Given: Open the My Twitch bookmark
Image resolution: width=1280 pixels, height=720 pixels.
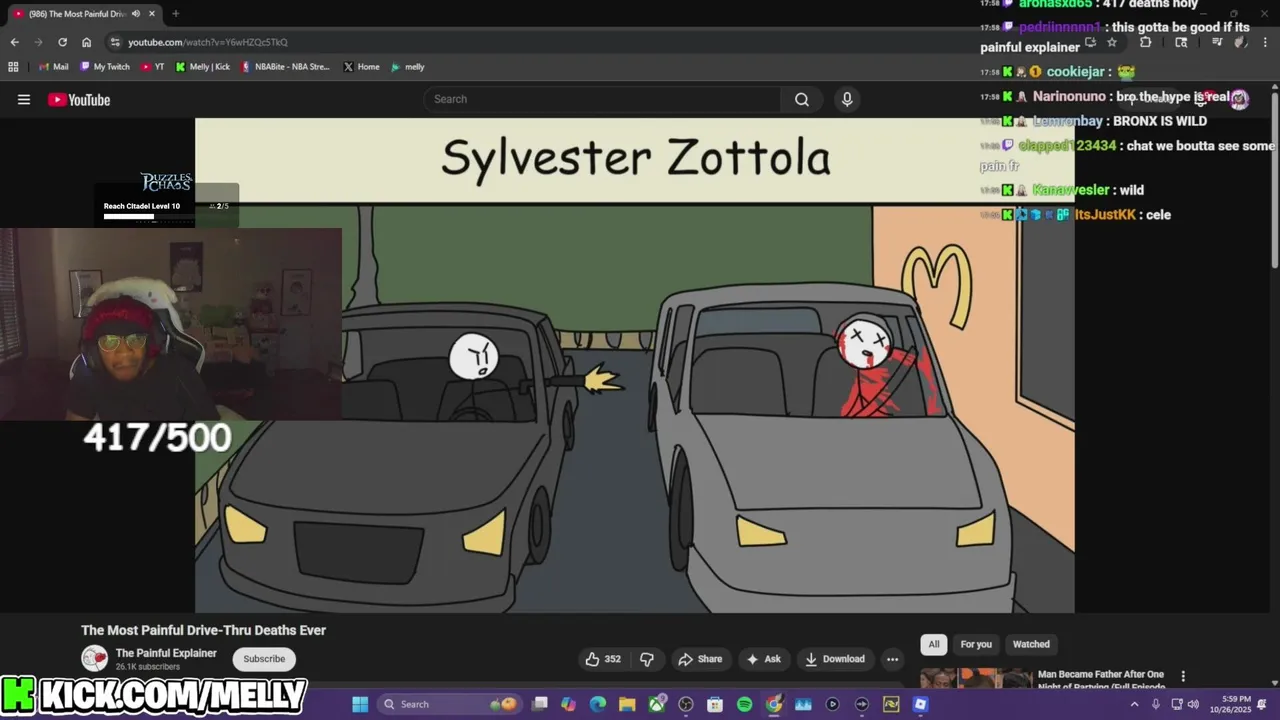Looking at the screenshot, I should pos(105,67).
